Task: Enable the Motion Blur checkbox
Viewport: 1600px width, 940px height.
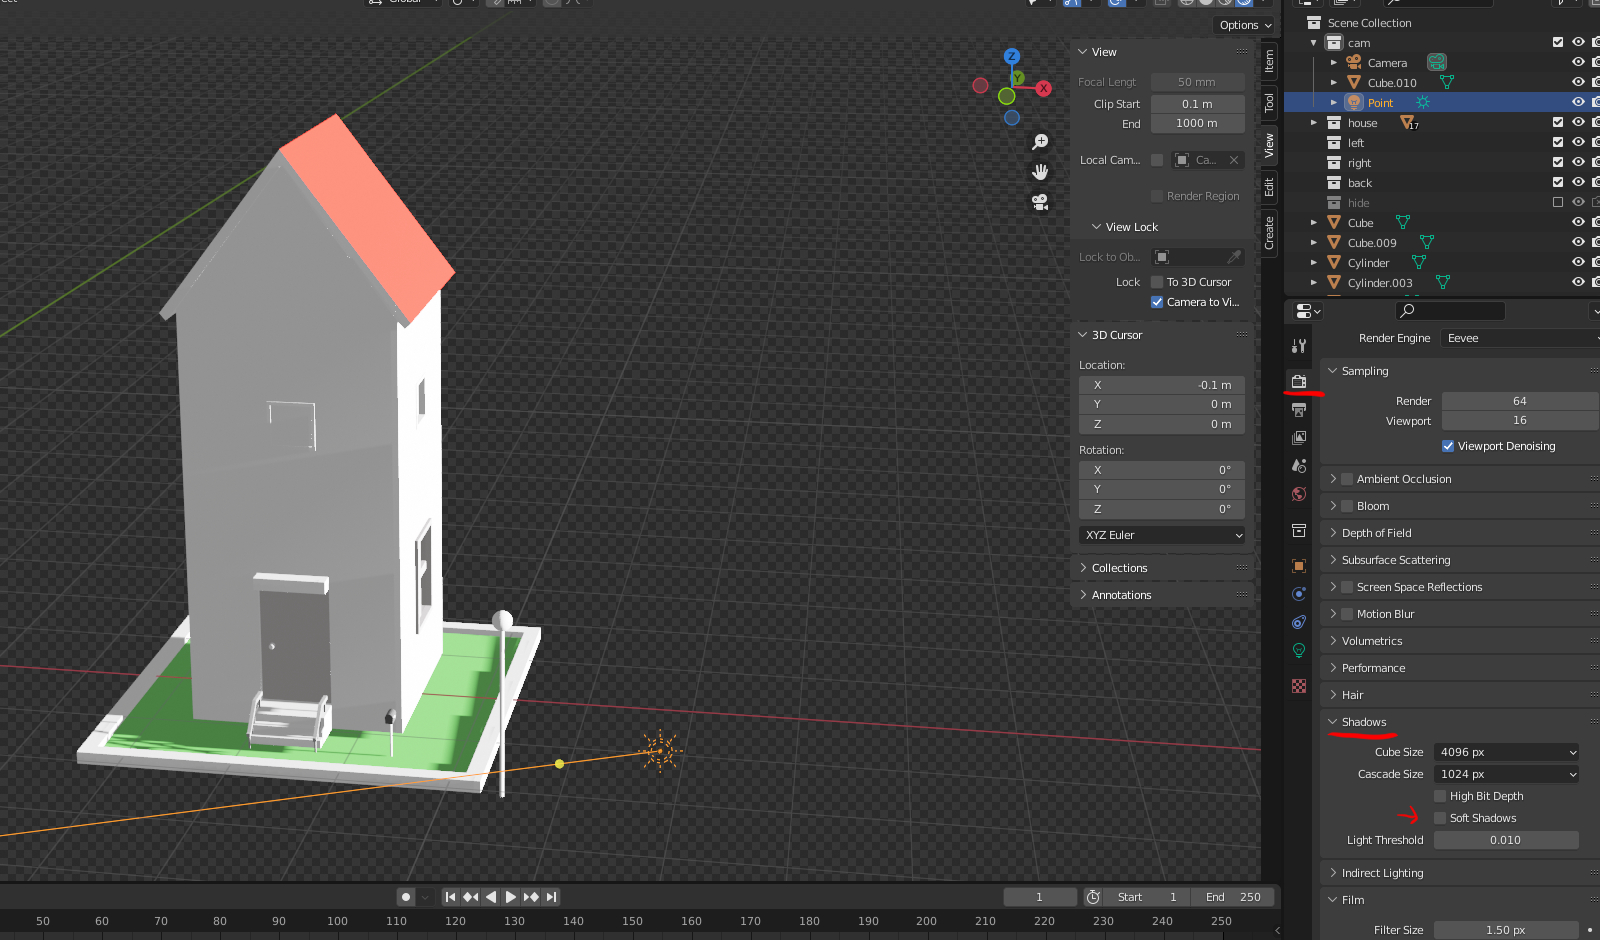Action: pyautogui.click(x=1347, y=614)
